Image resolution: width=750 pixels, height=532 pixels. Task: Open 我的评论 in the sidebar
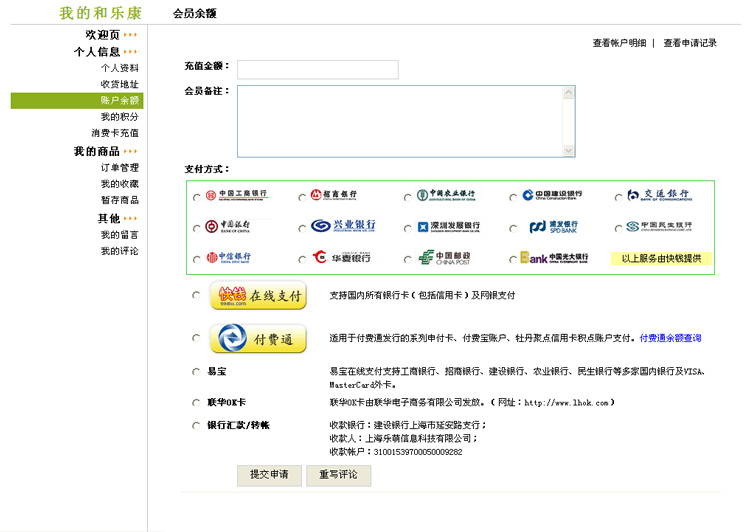click(x=120, y=251)
